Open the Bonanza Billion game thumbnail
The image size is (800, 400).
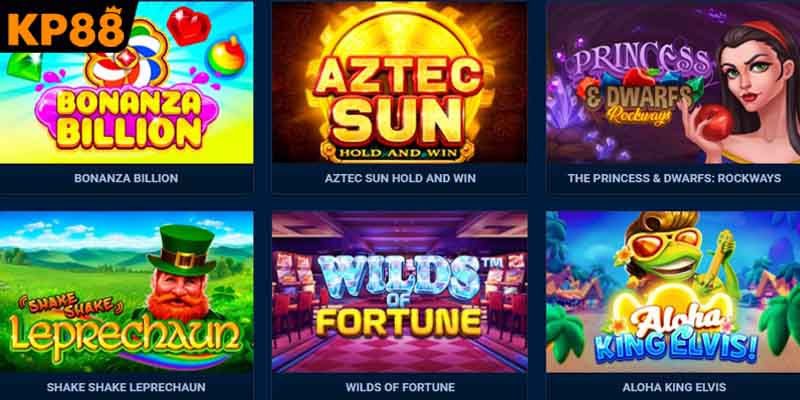(127, 82)
